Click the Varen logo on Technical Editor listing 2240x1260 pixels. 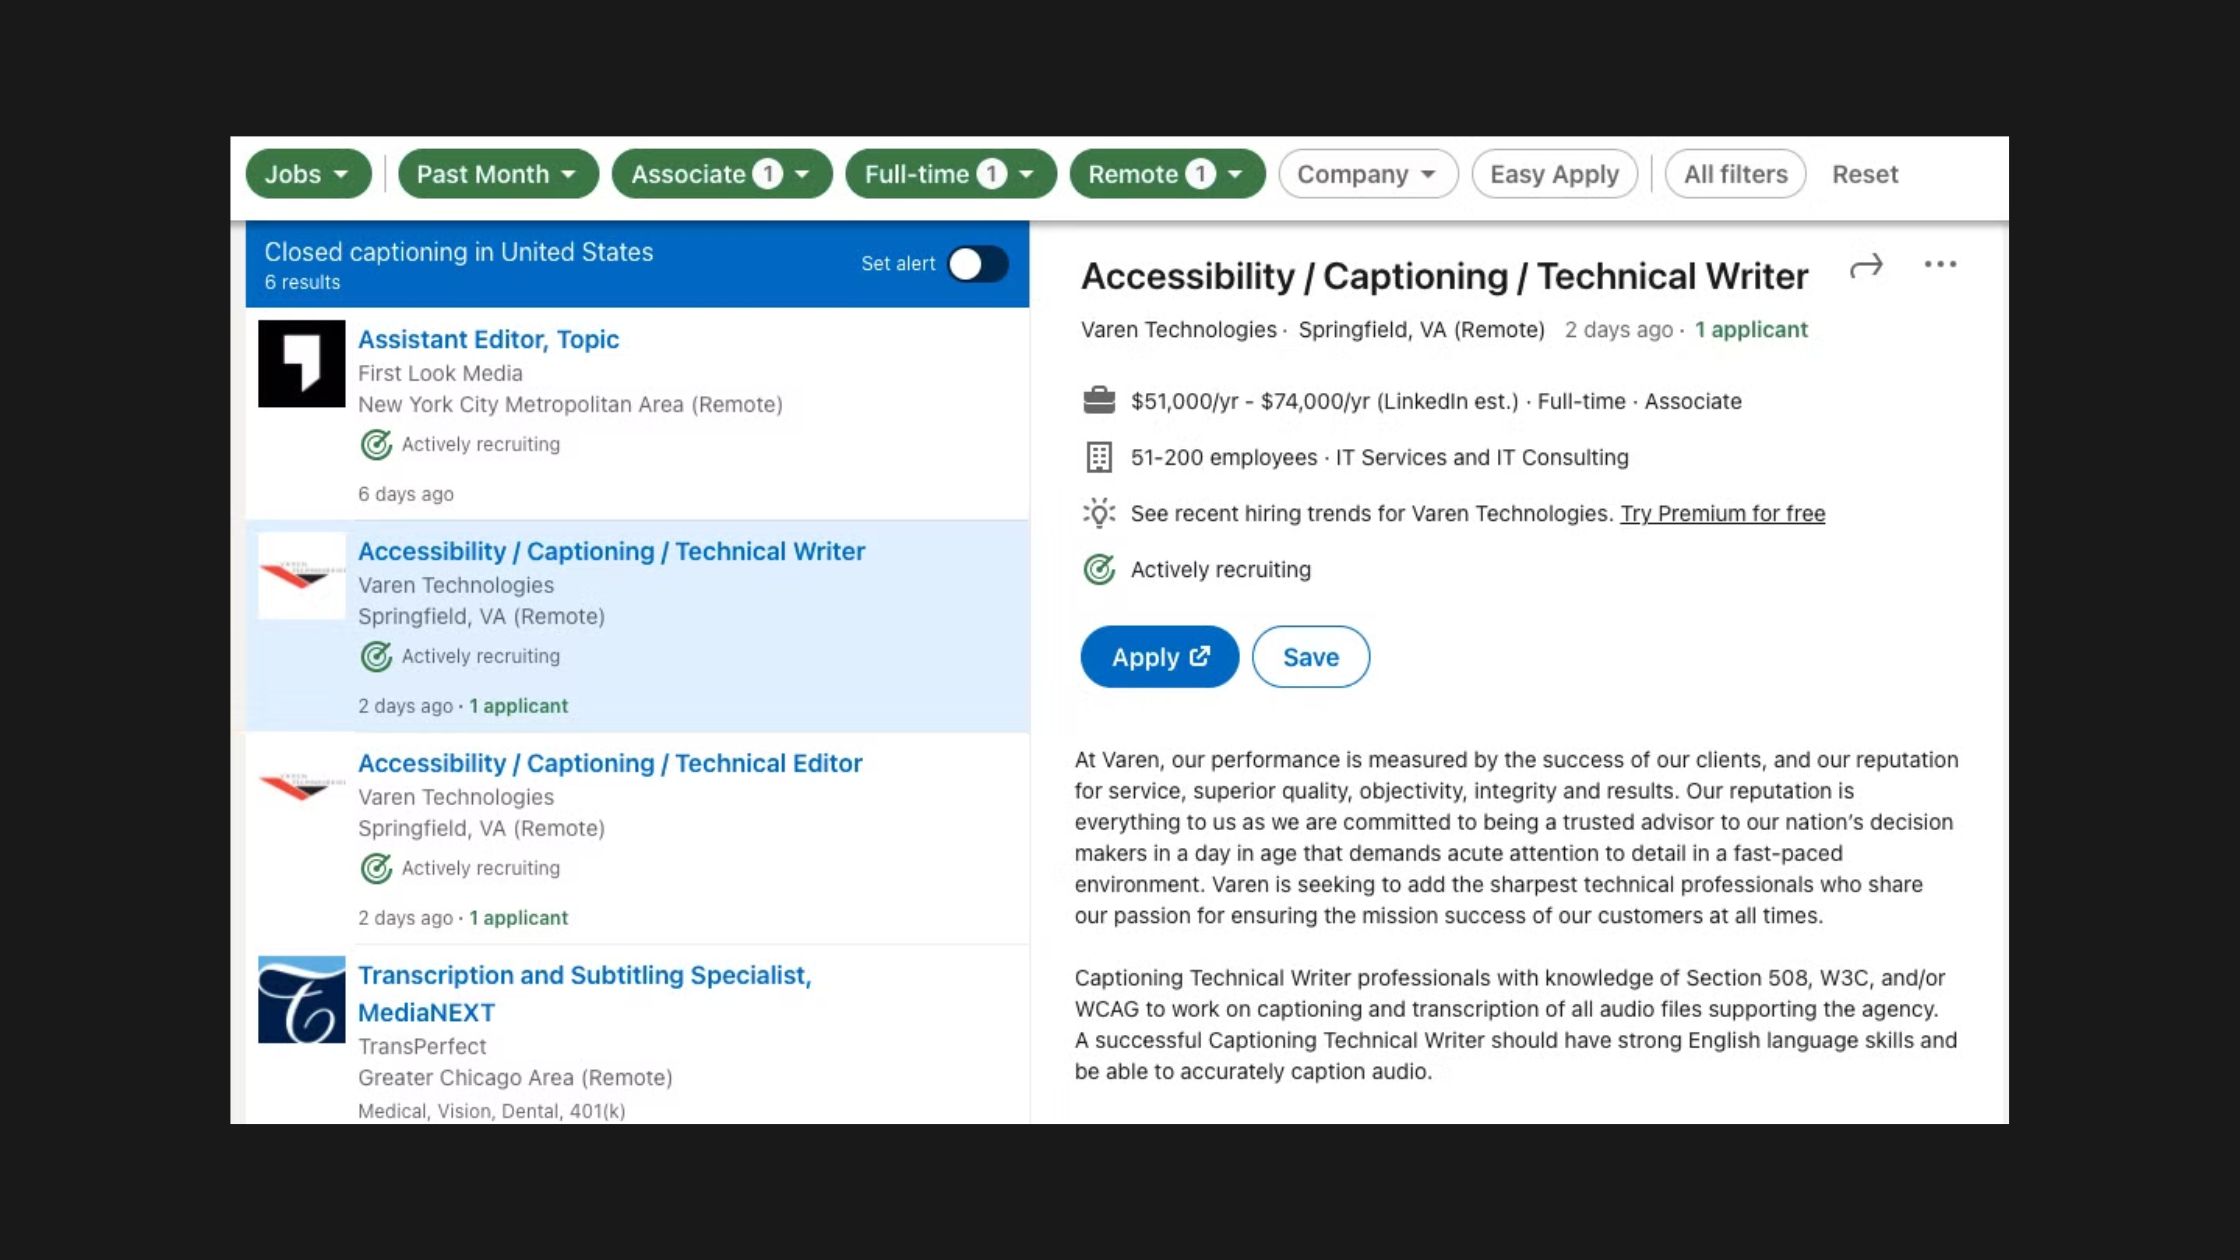302,787
